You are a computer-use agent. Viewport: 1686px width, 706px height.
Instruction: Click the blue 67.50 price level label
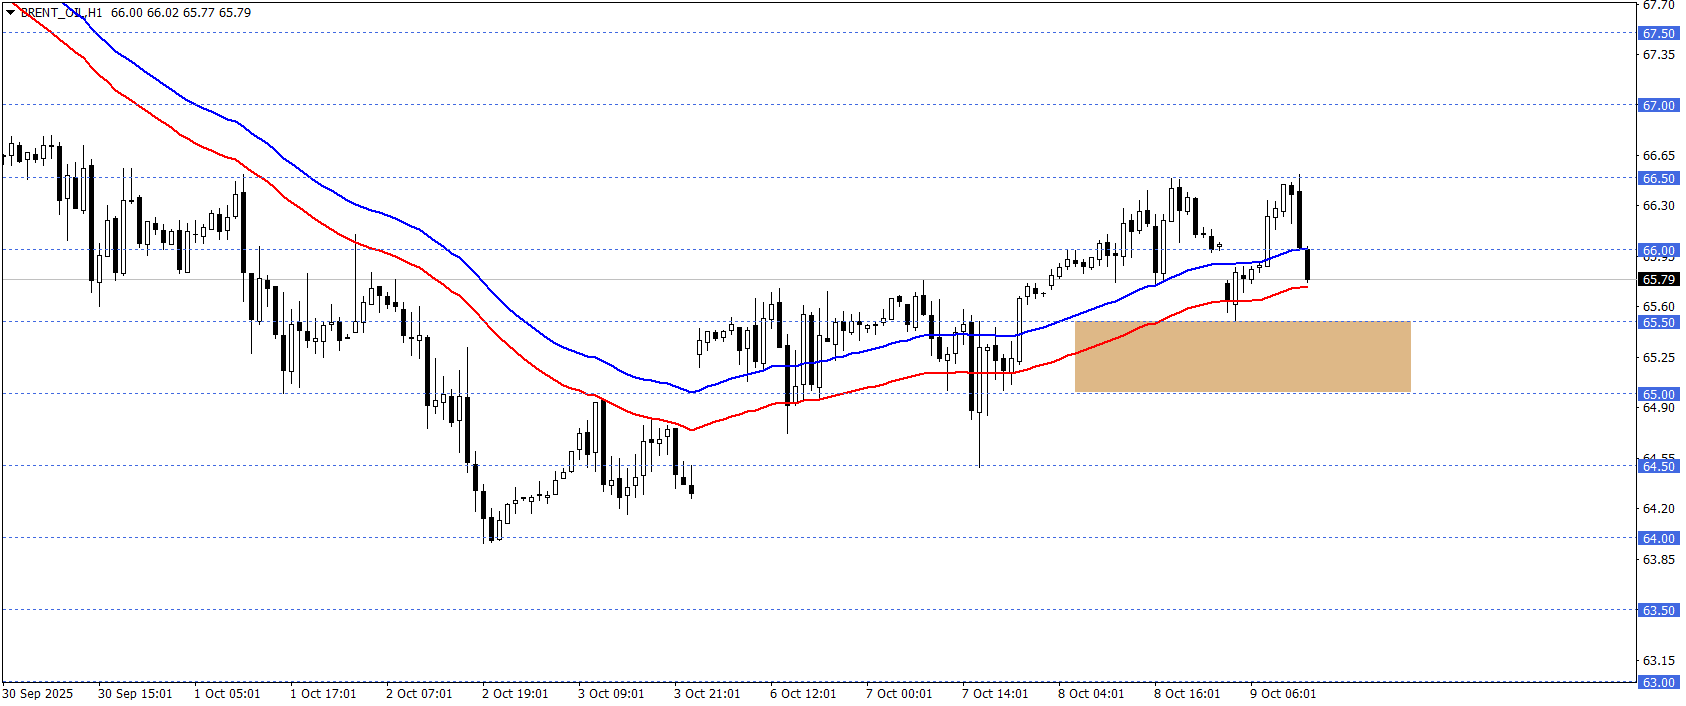pyautogui.click(x=1658, y=33)
